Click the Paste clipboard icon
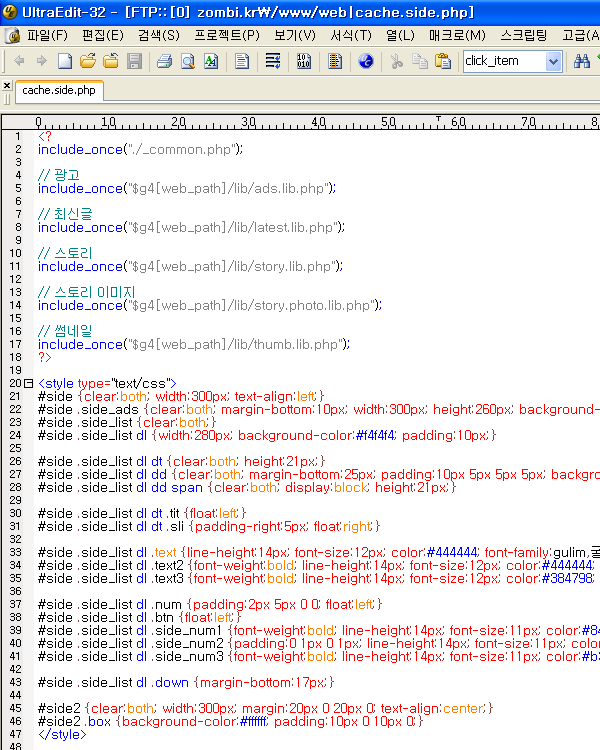Screen dimensions: 600x750 pos(442,61)
